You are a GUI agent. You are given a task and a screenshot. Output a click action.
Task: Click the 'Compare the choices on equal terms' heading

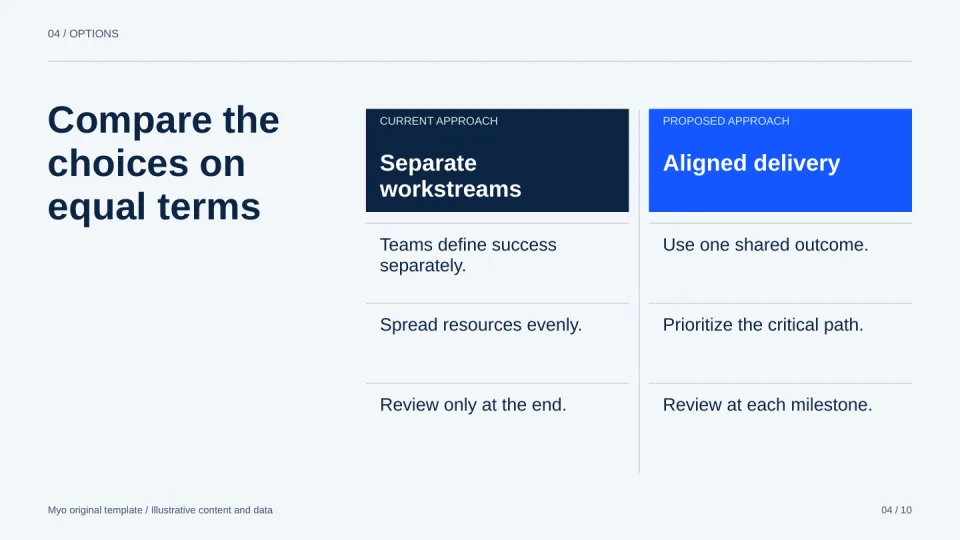click(x=163, y=163)
